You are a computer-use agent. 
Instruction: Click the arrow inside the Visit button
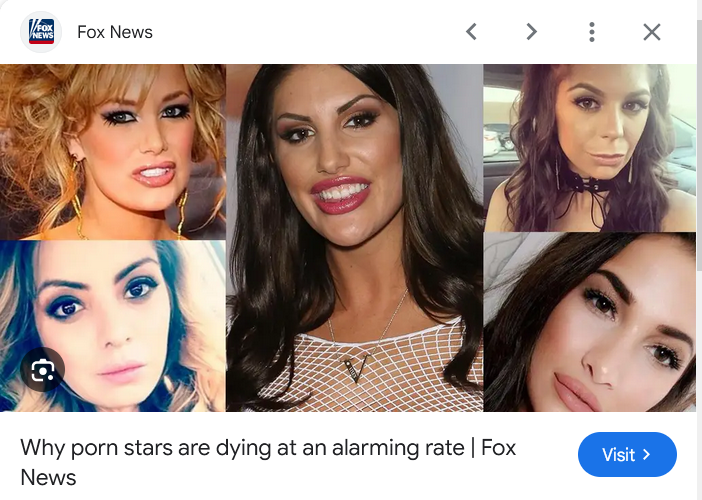[646, 454]
